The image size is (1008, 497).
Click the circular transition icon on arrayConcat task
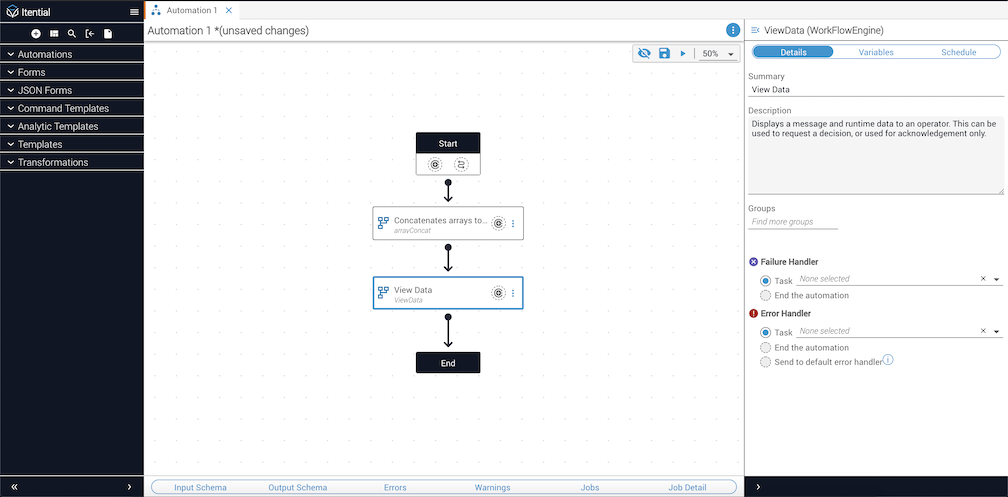pyautogui.click(x=499, y=223)
